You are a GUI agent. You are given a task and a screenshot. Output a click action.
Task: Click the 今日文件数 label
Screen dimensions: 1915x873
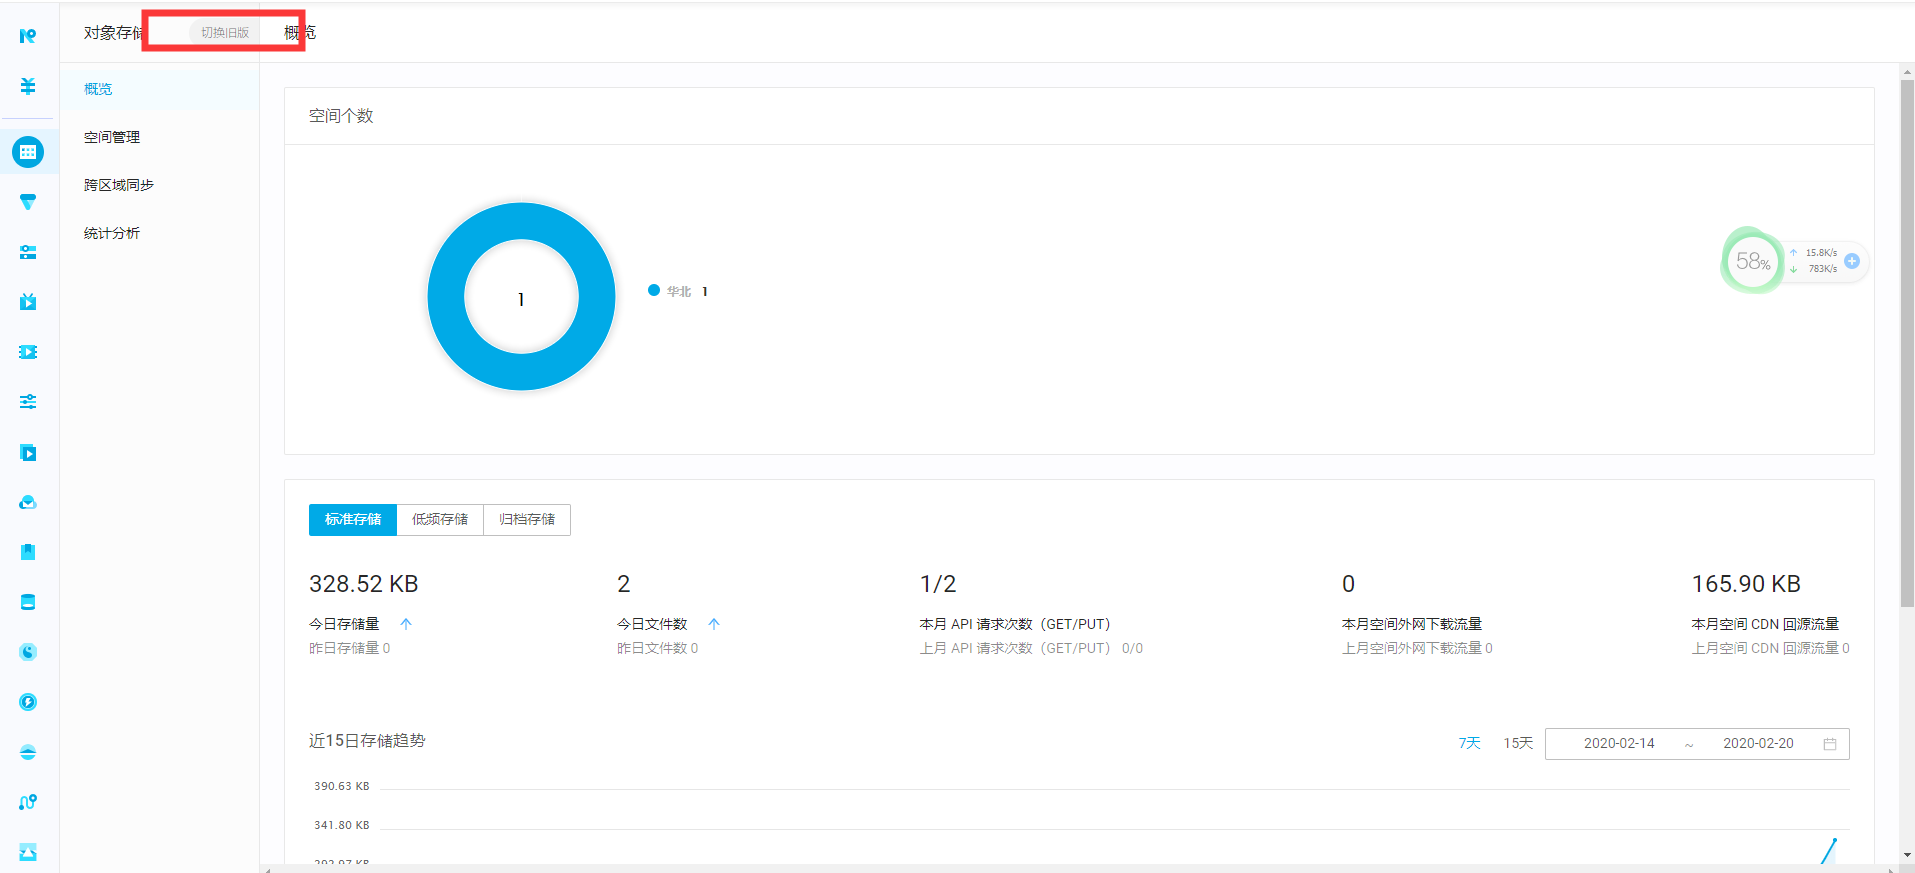[x=652, y=624]
